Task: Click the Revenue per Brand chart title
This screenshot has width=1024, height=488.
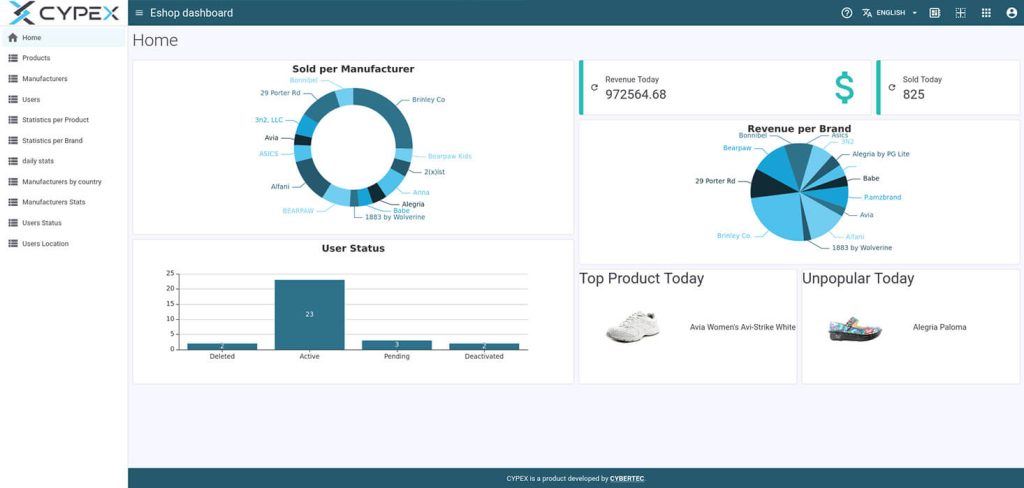Action: click(799, 129)
